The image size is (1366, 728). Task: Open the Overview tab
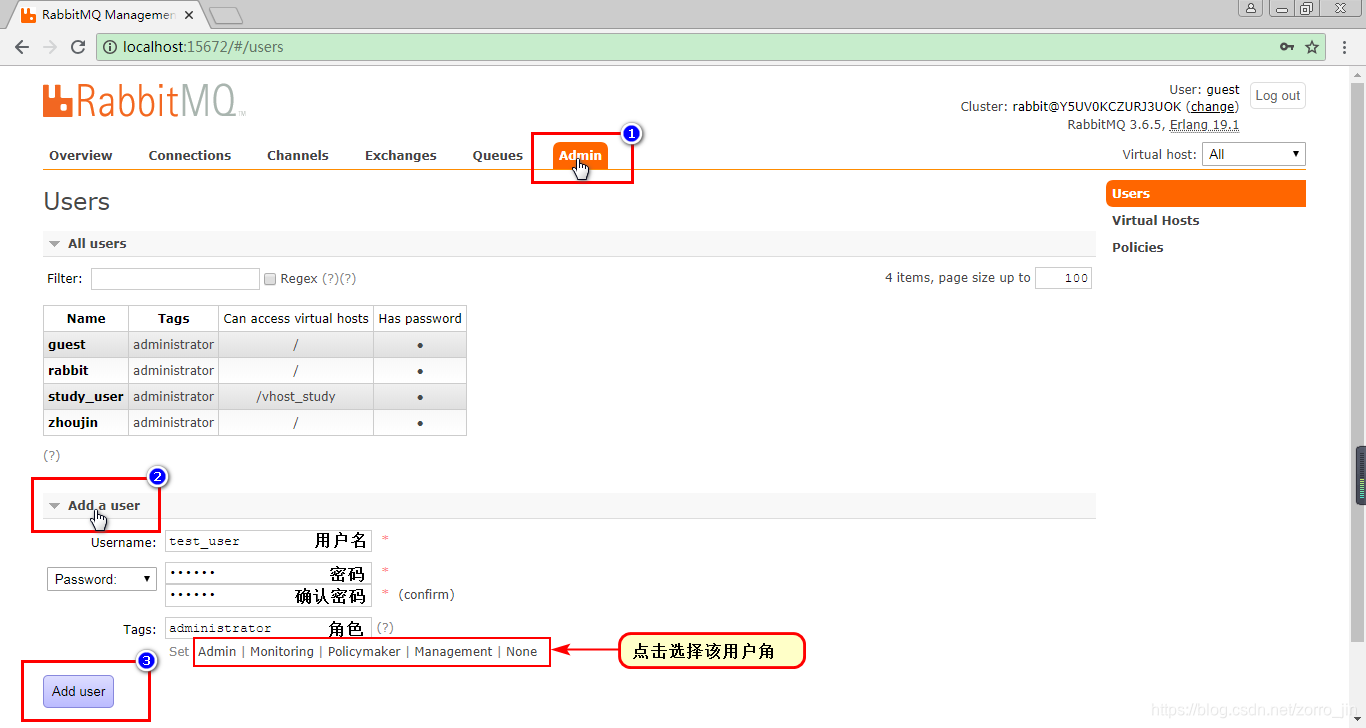click(x=81, y=155)
